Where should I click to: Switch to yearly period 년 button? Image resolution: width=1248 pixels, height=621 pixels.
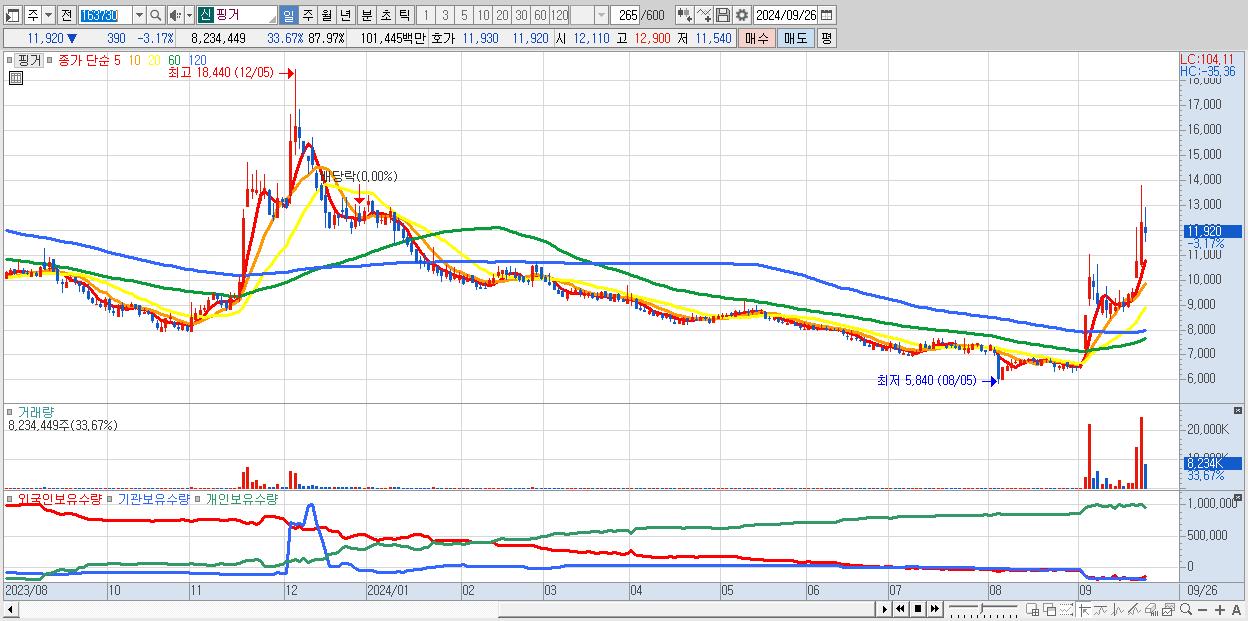coord(345,15)
